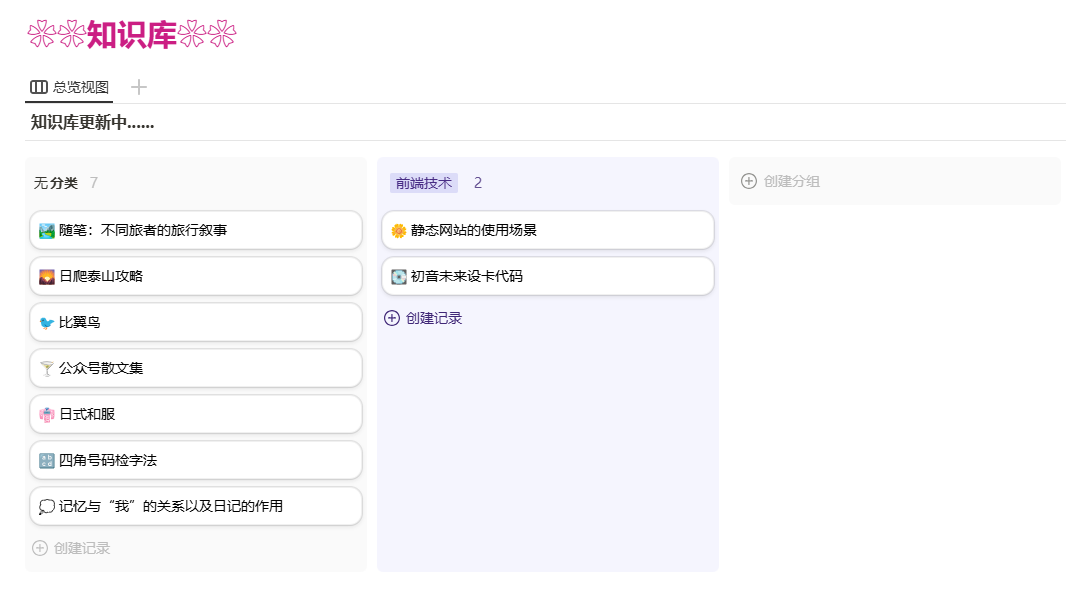
Task: Click the kimono icon beside 日式和服
Action: (46, 415)
